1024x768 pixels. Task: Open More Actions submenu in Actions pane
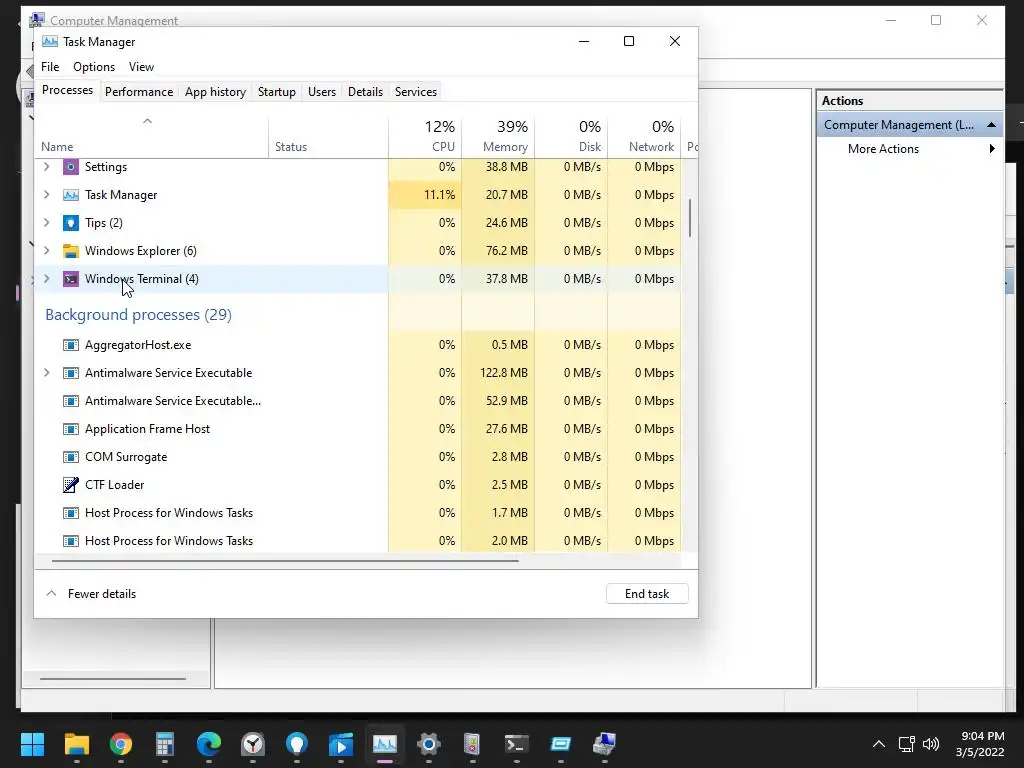909,149
